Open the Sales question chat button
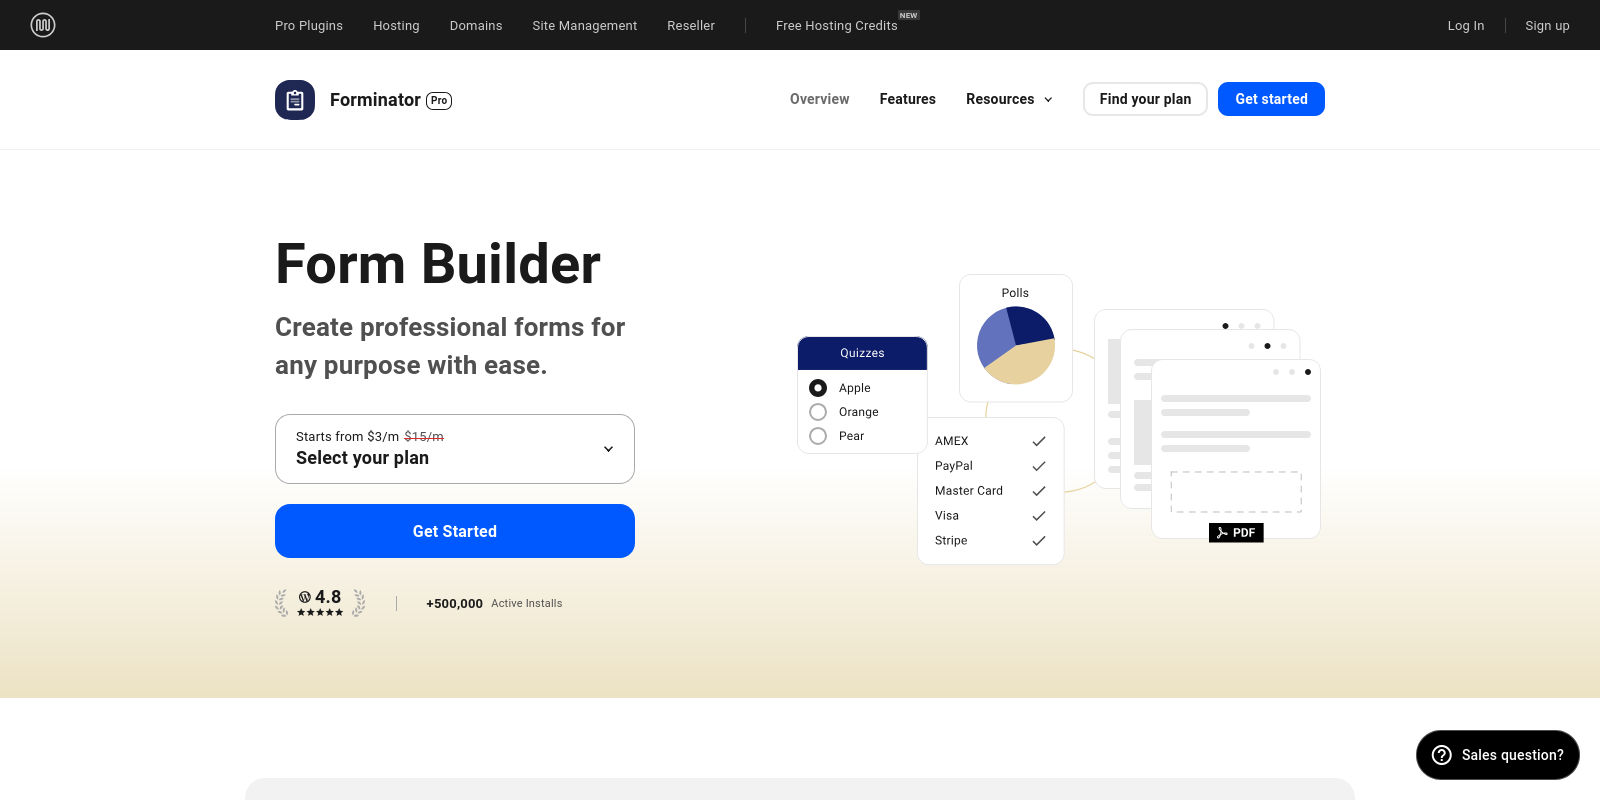Viewport: 1600px width, 800px height. [1498, 755]
